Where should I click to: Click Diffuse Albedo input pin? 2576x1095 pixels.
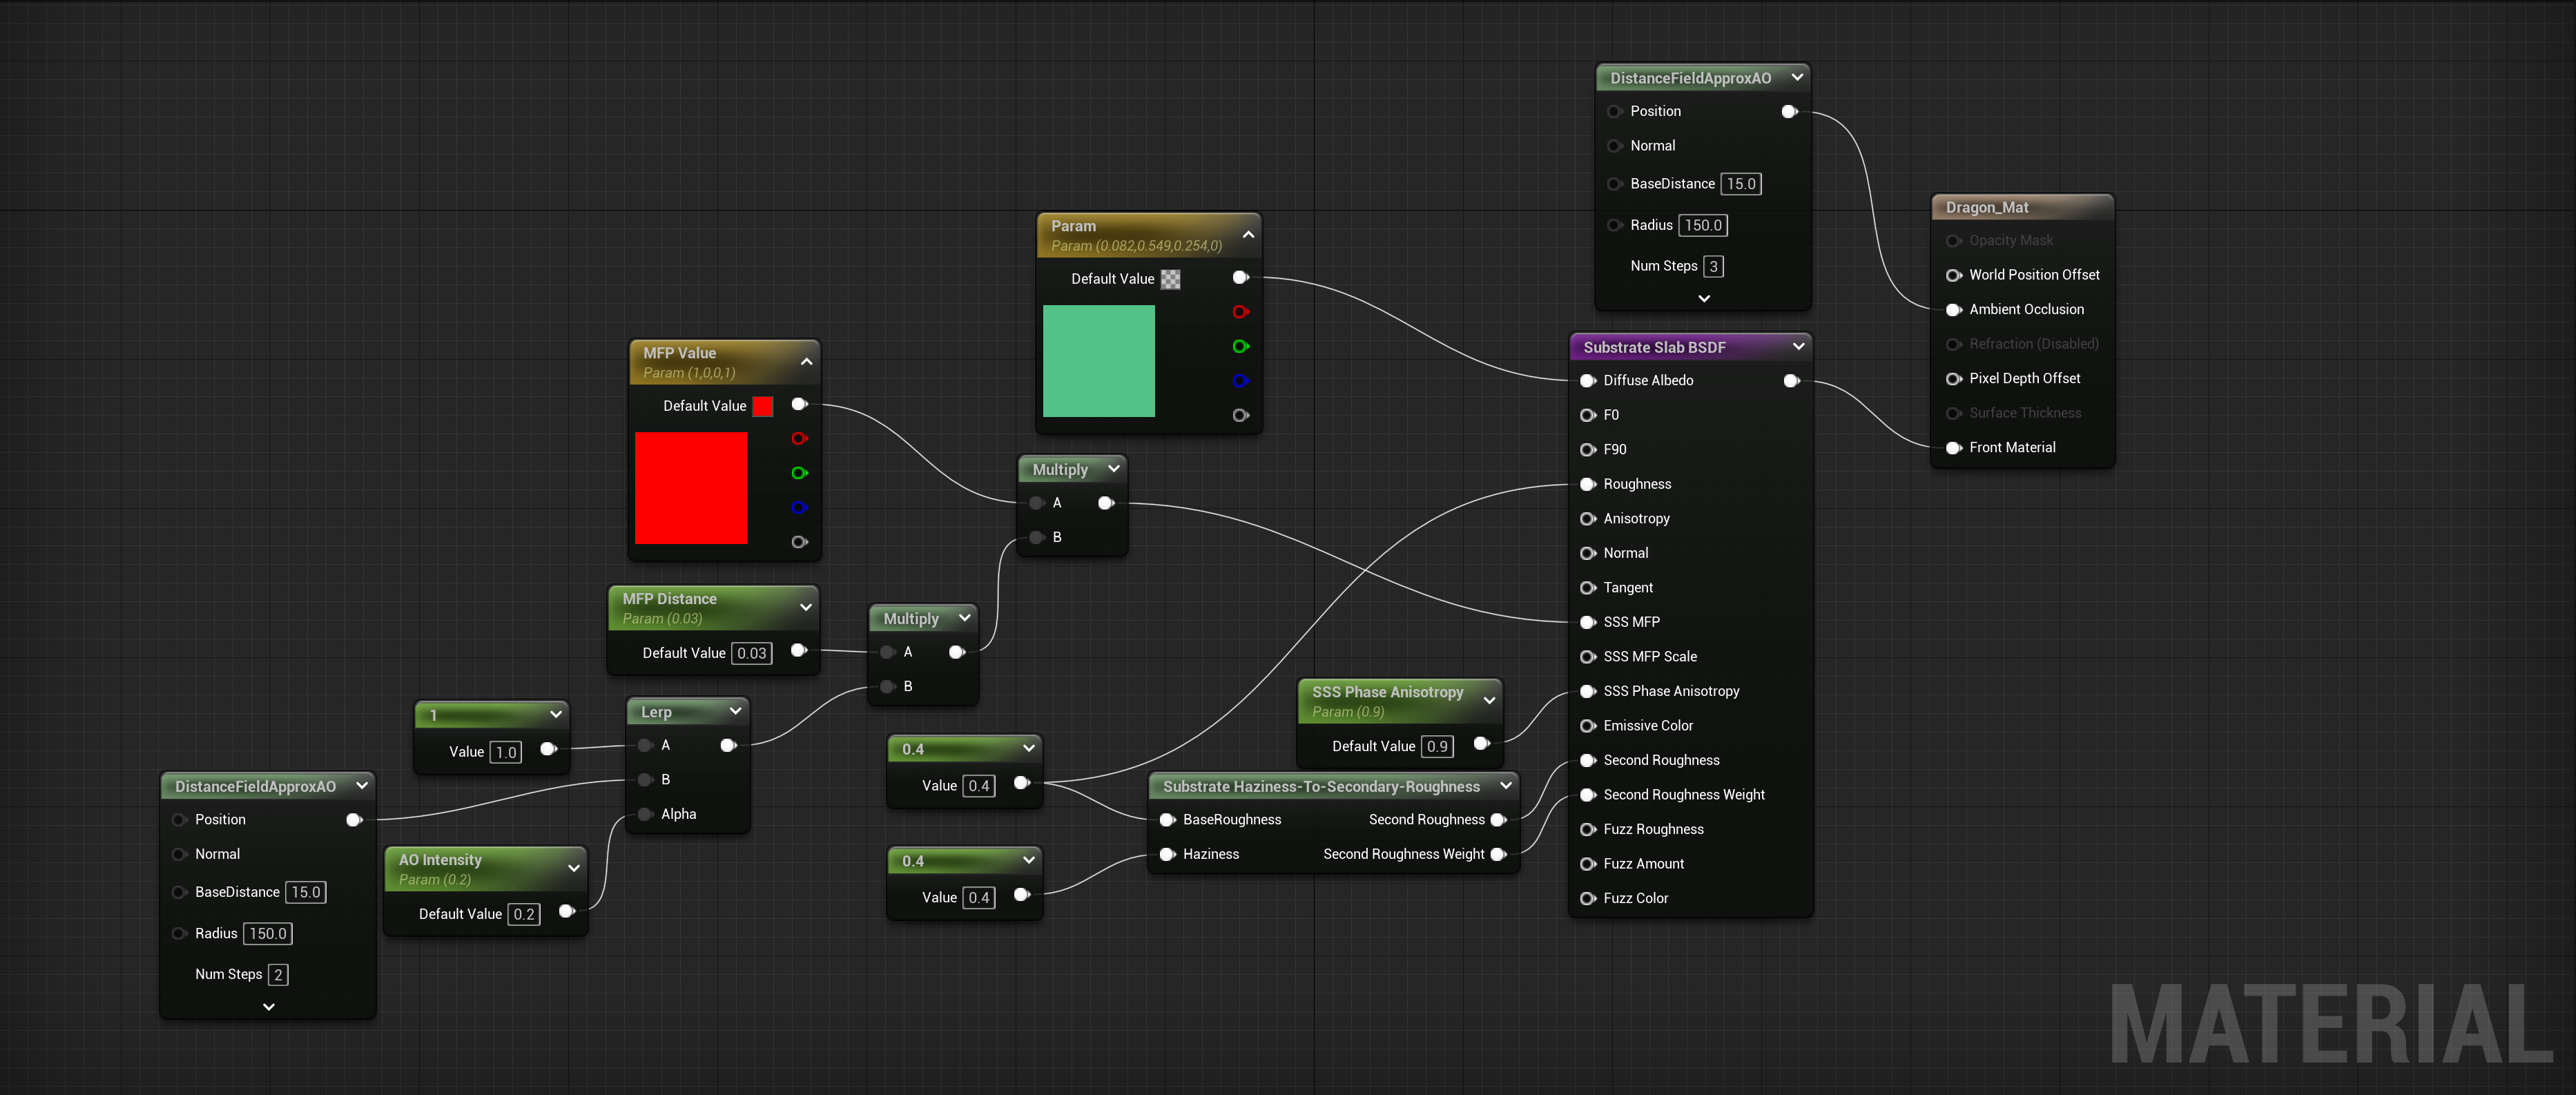click(x=1587, y=381)
